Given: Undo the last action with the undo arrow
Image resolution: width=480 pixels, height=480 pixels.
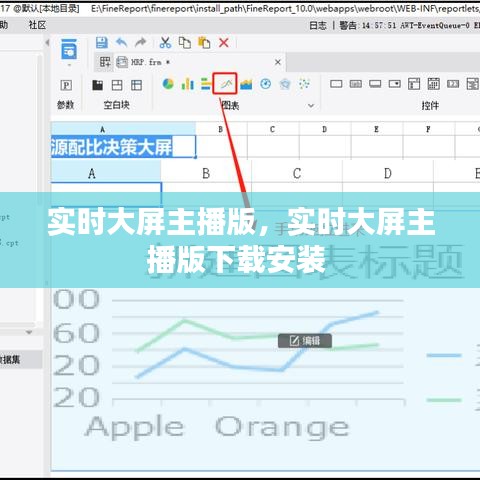Looking at the screenshot, I should (x=121, y=43).
